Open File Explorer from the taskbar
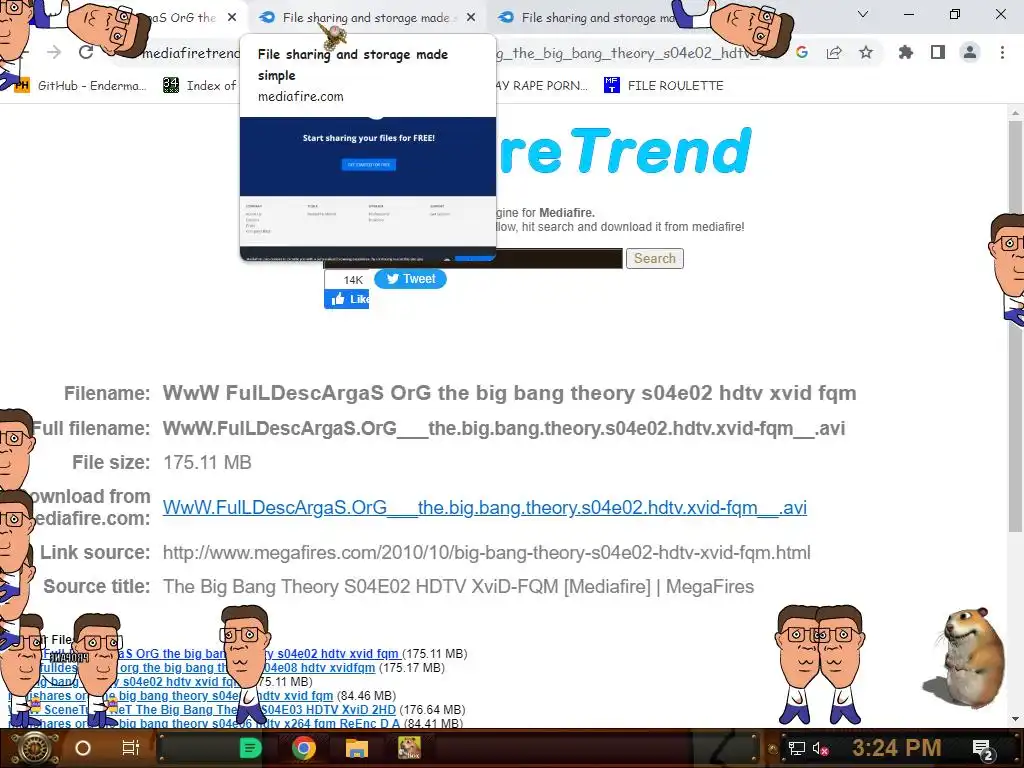Screen dimensions: 1024x768 click(357, 748)
